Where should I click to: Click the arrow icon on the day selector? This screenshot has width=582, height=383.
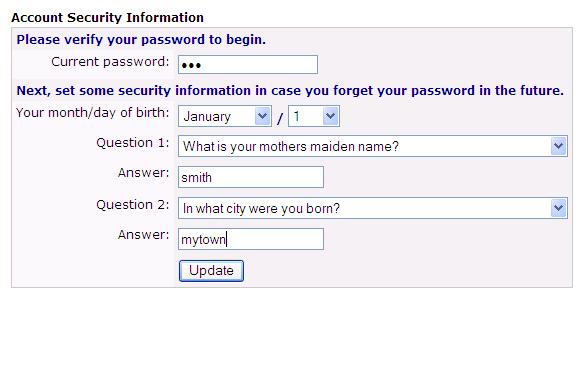coord(330,116)
